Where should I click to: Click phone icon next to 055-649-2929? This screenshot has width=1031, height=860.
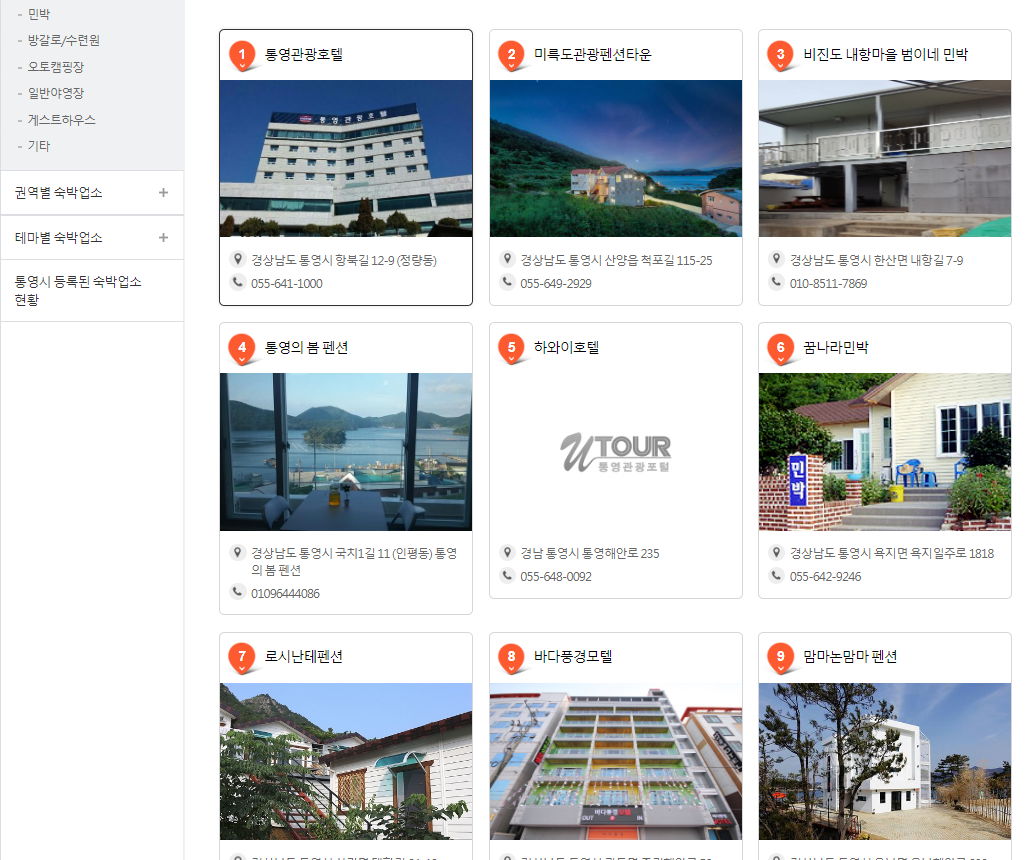click(507, 283)
